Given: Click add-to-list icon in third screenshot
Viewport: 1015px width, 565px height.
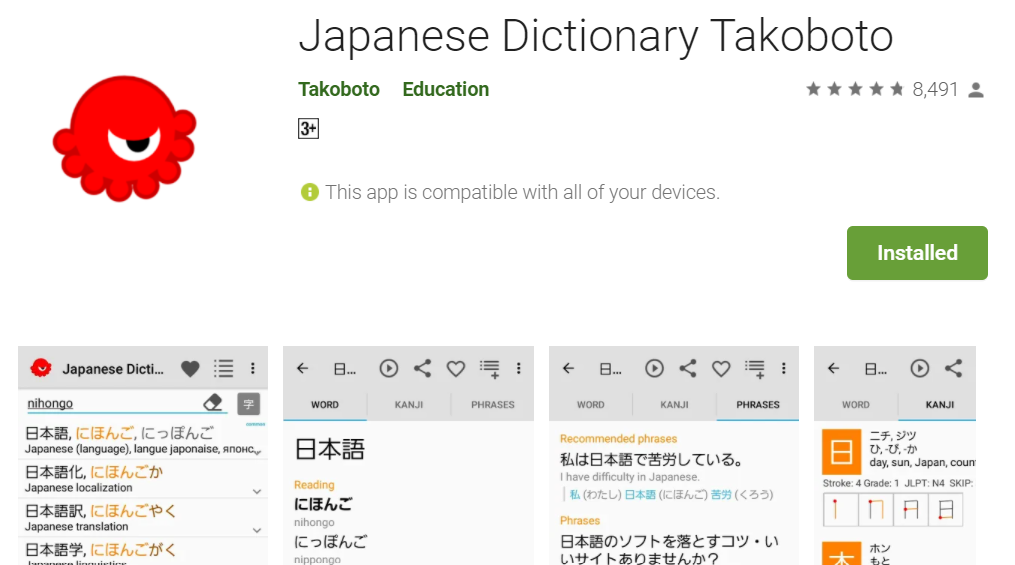Looking at the screenshot, I should pos(755,369).
